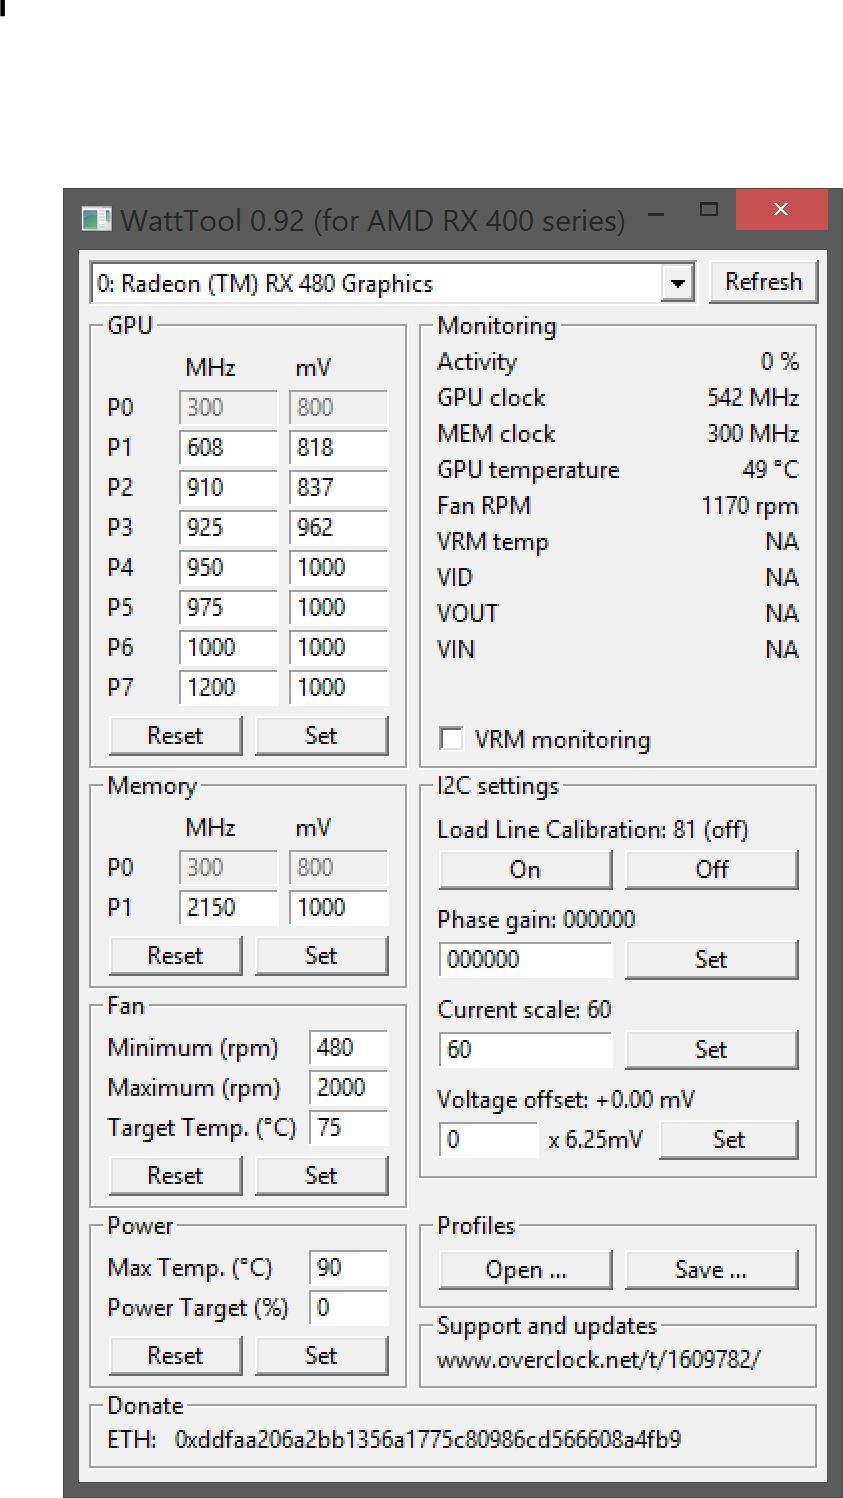Edit the Current scale field 60

(525, 1049)
